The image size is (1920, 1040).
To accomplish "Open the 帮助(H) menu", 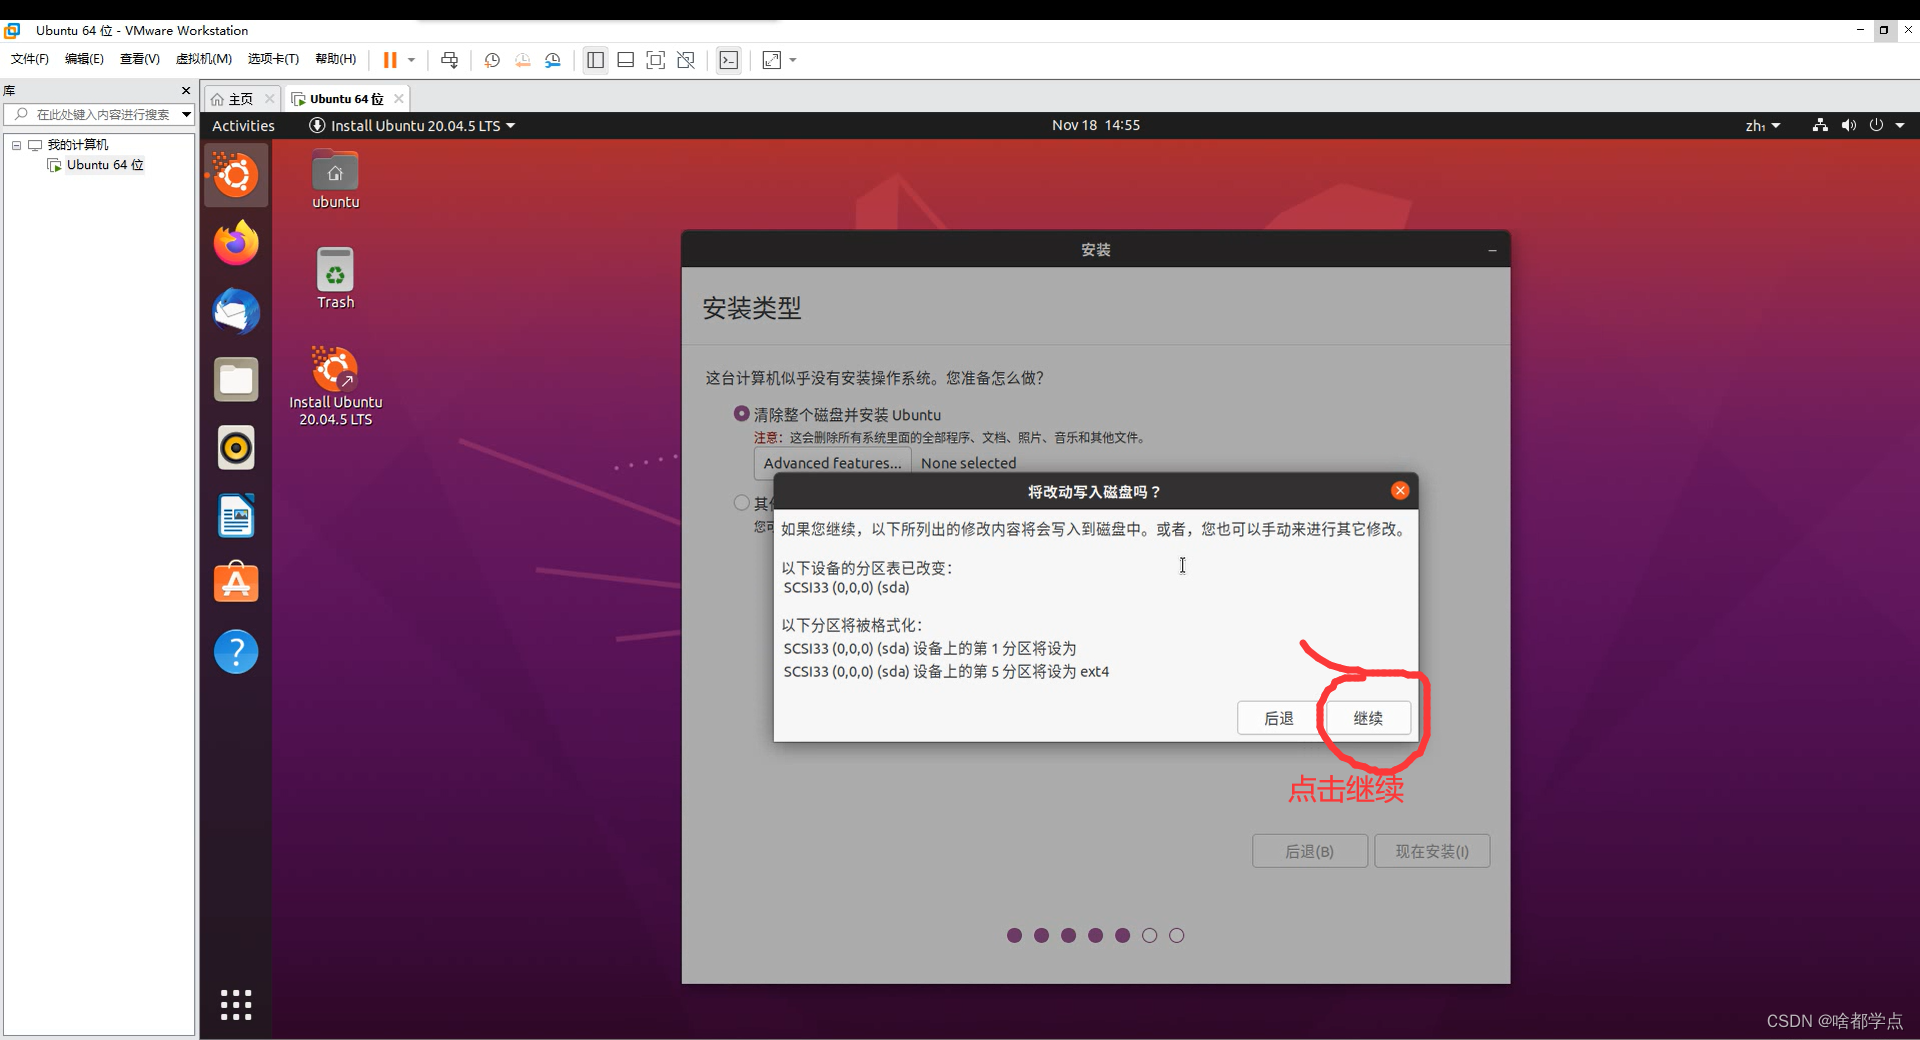I will pyautogui.click(x=335, y=59).
